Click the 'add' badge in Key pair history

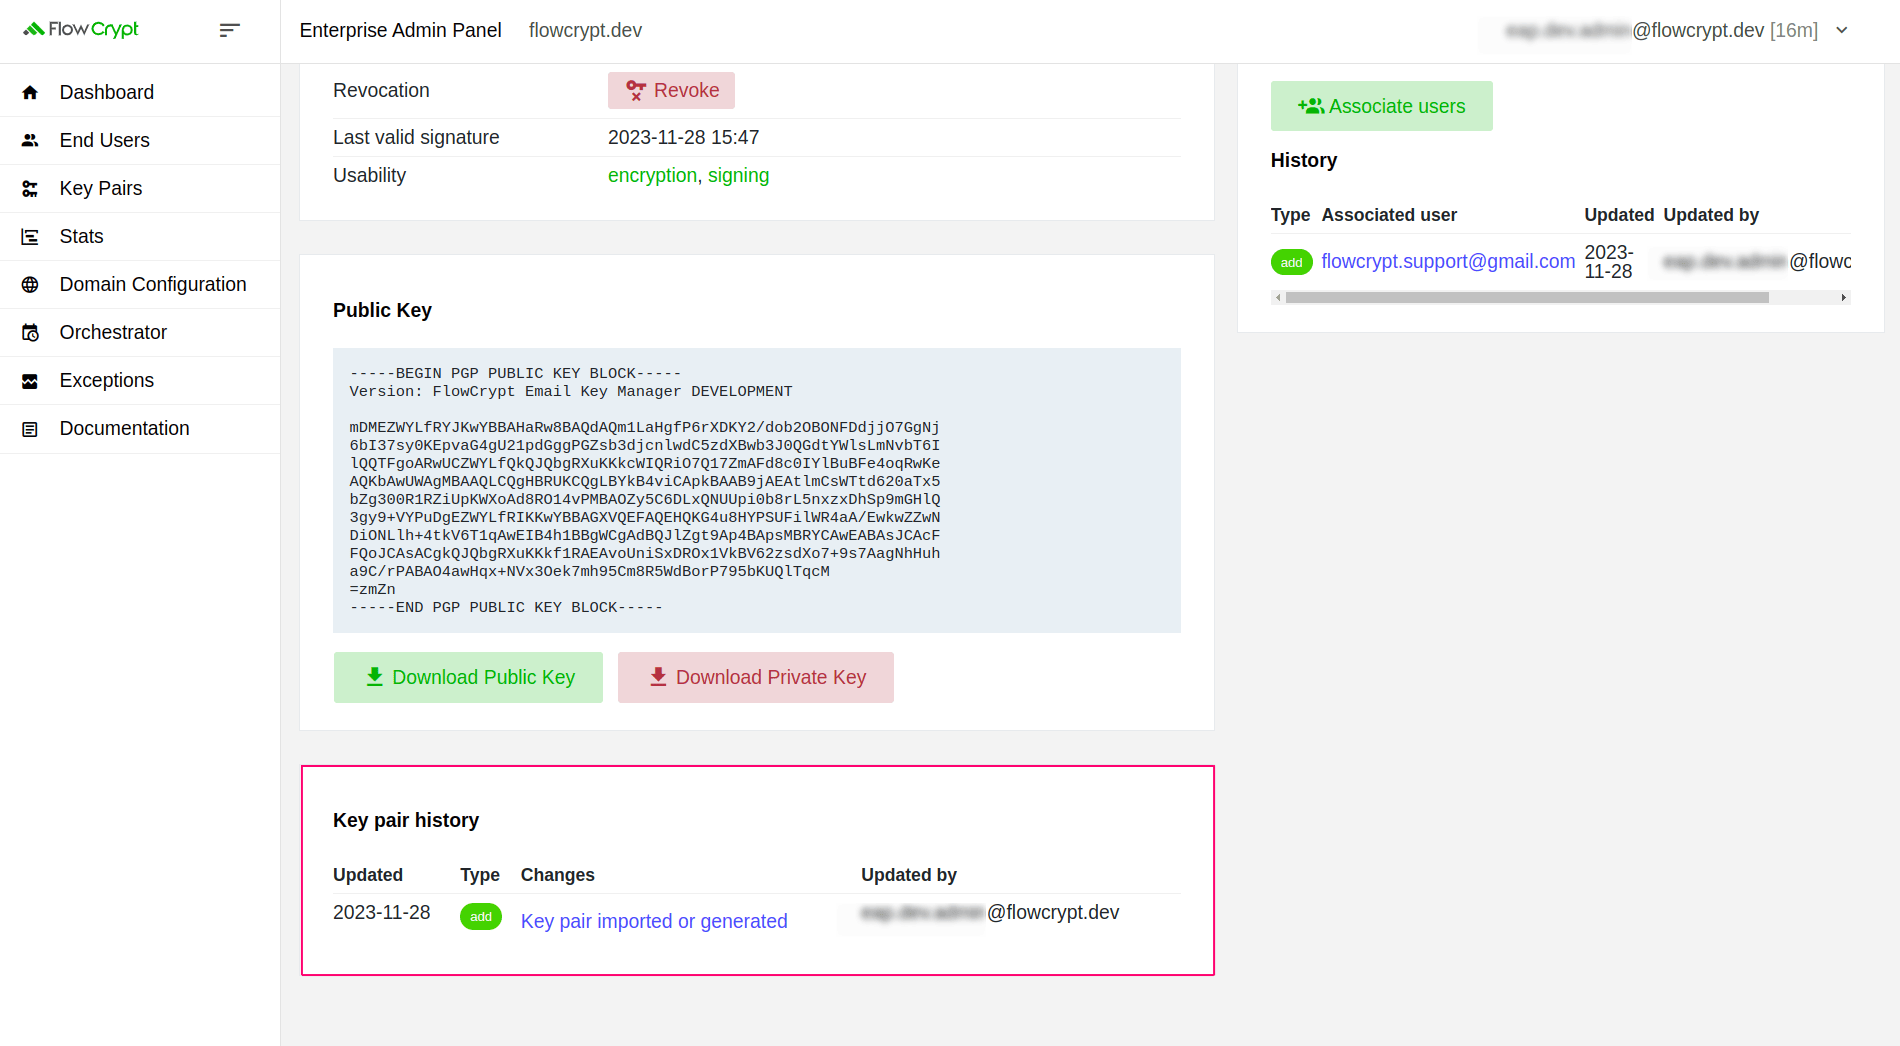(481, 916)
